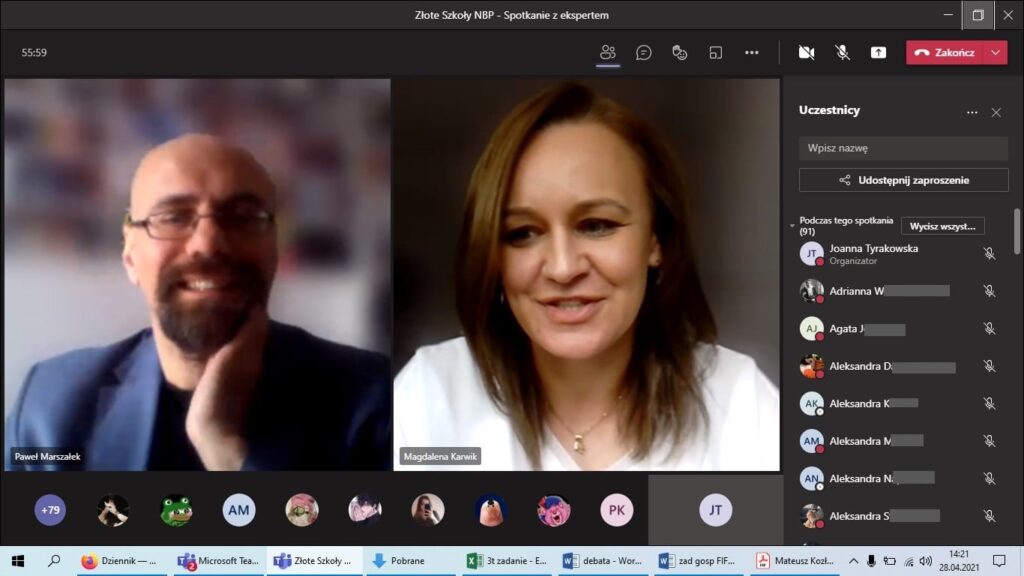1024x576 pixels.
Task: Toggle the participants panel icon
Action: tap(608, 52)
